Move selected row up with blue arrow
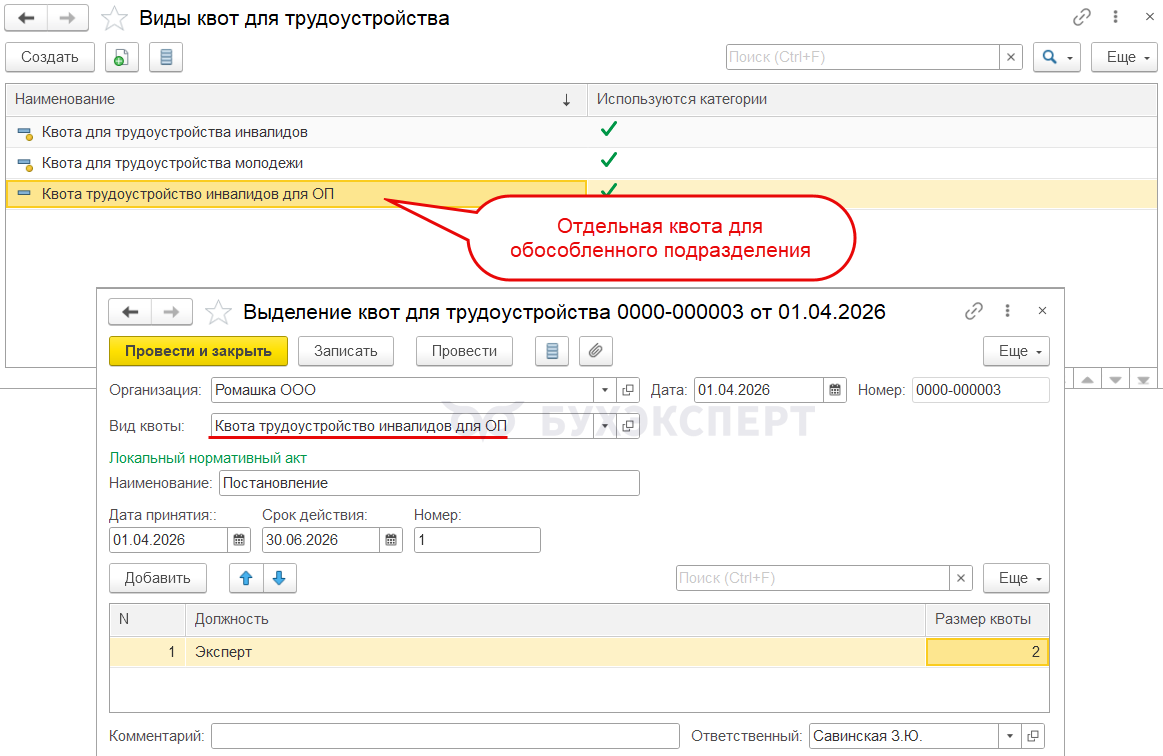The height and width of the screenshot is (756, 1163). pyautogui.click(x=246, y=578)
